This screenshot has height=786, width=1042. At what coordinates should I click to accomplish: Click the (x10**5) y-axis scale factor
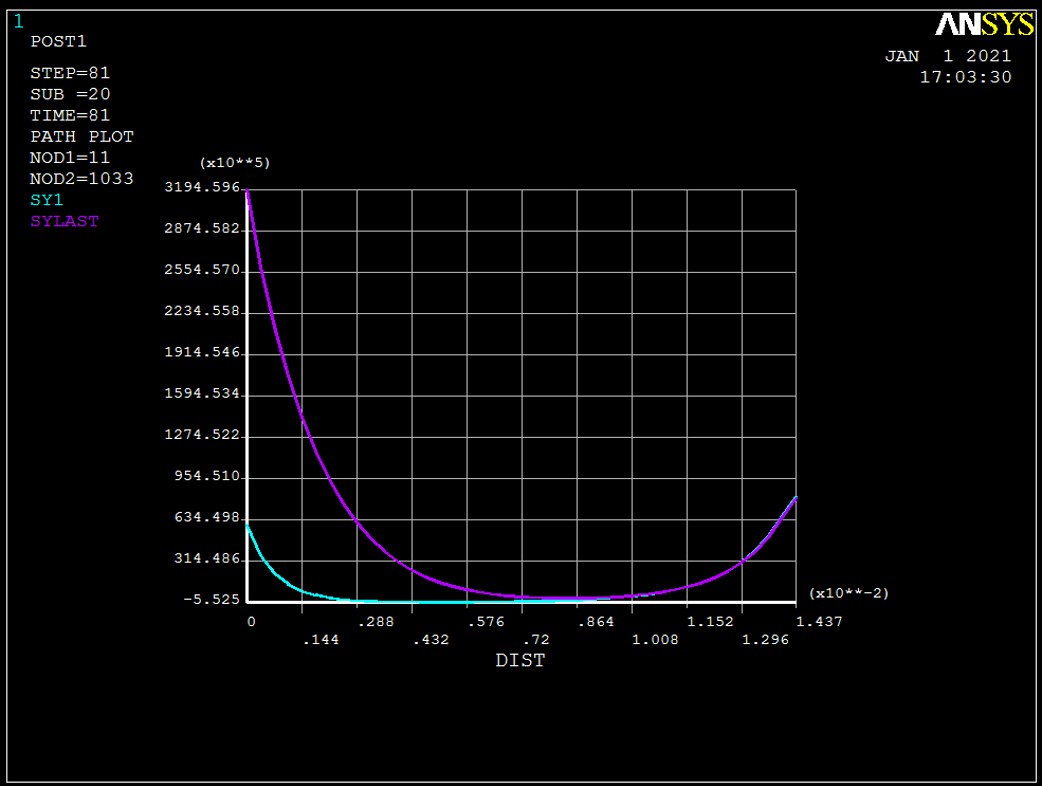click(235, 162)
